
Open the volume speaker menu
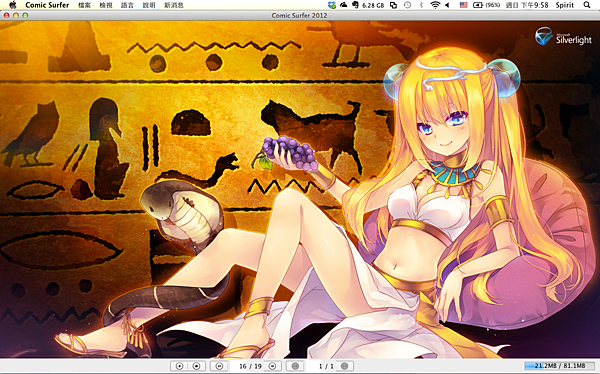[447, 5]
